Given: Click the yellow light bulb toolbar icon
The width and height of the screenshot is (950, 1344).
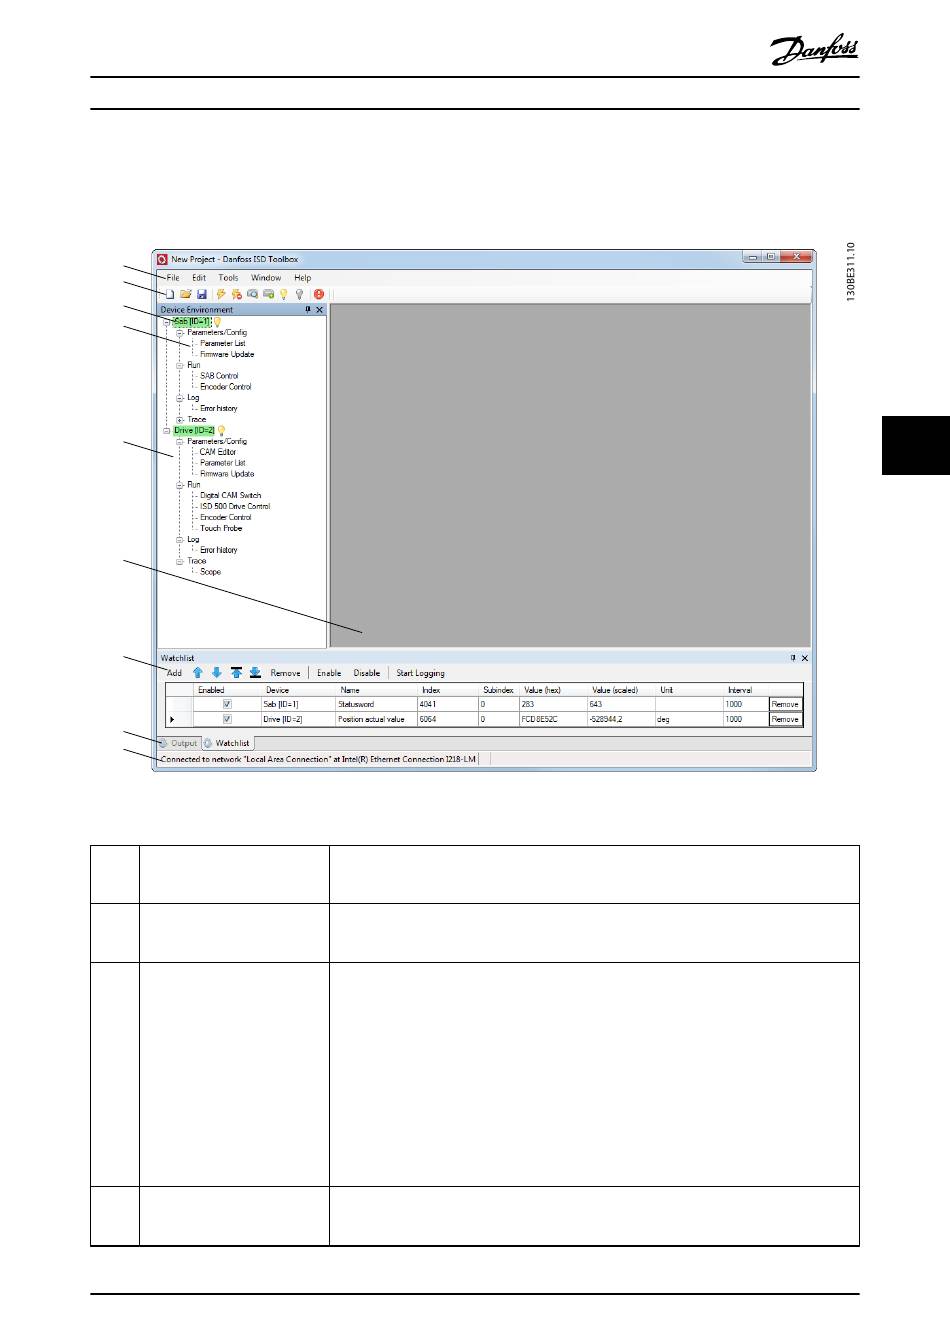Looking at the screenshot, I should pyautogui.click(x=284, y=294).
